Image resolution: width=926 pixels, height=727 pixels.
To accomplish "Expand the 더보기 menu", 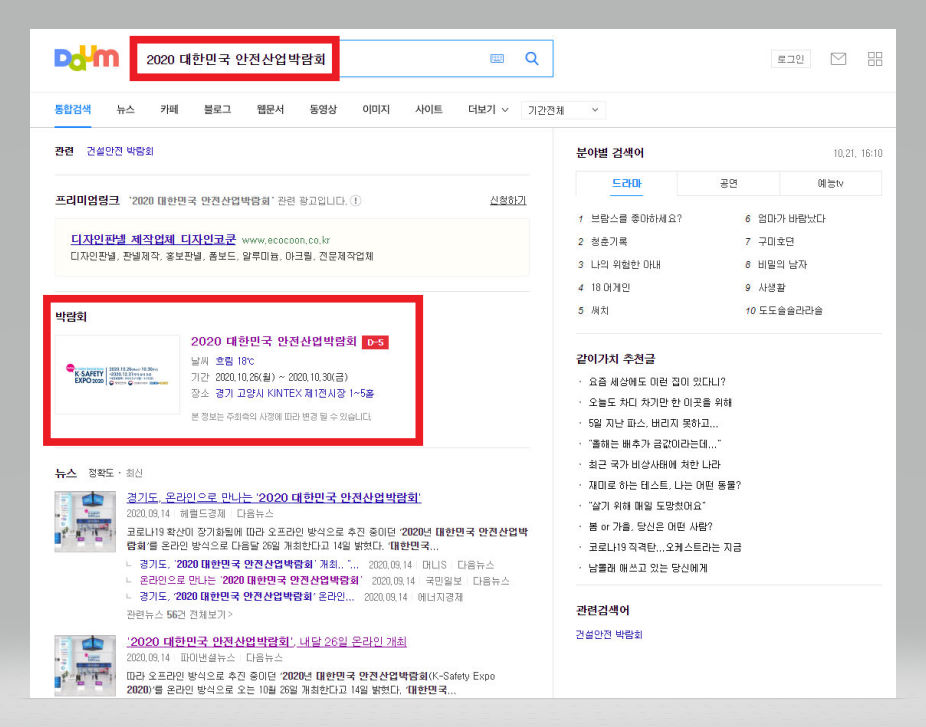I will [x=488, y=109].
